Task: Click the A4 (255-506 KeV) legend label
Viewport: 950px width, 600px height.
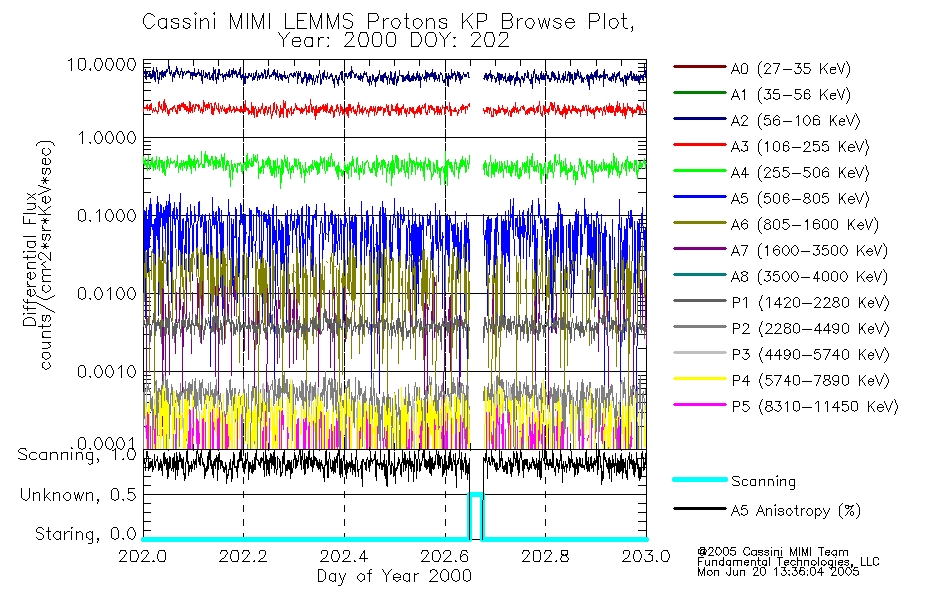Action: [800, 173]
